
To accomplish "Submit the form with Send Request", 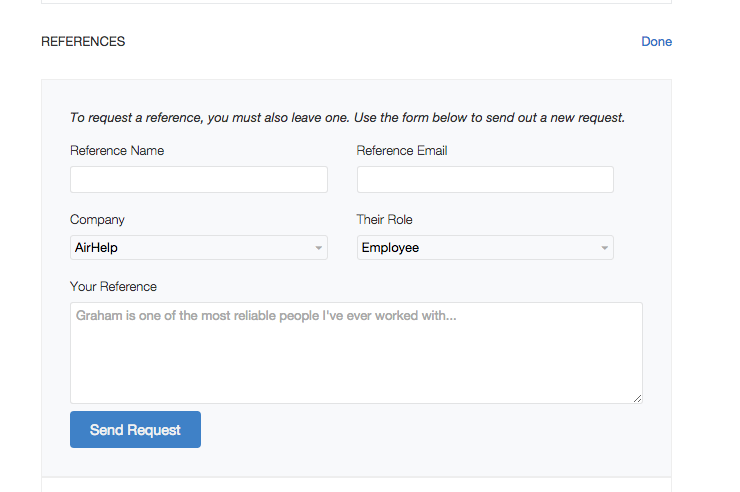I will click(x=135, y=429).
